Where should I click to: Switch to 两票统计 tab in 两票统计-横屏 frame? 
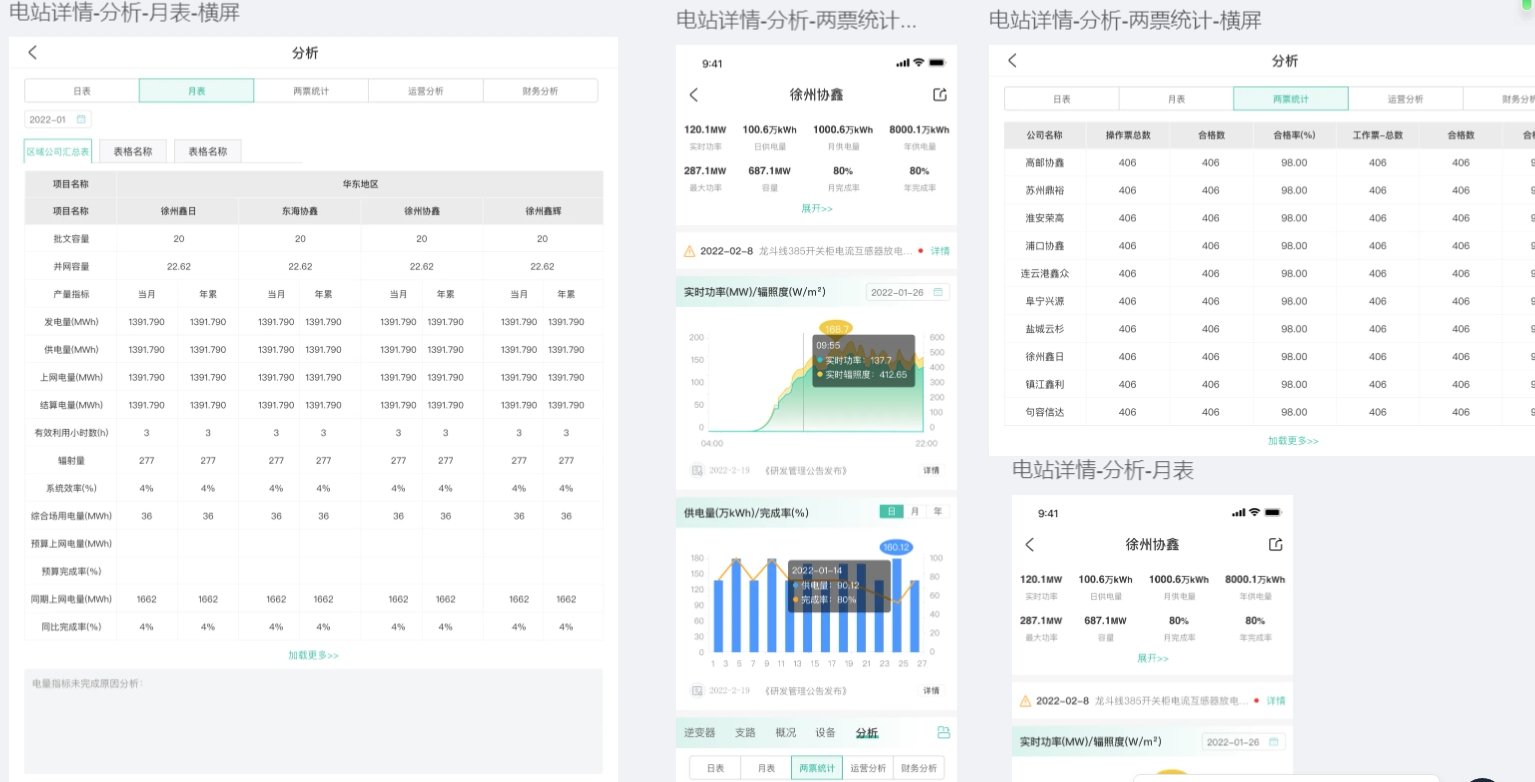(1291, 99)
